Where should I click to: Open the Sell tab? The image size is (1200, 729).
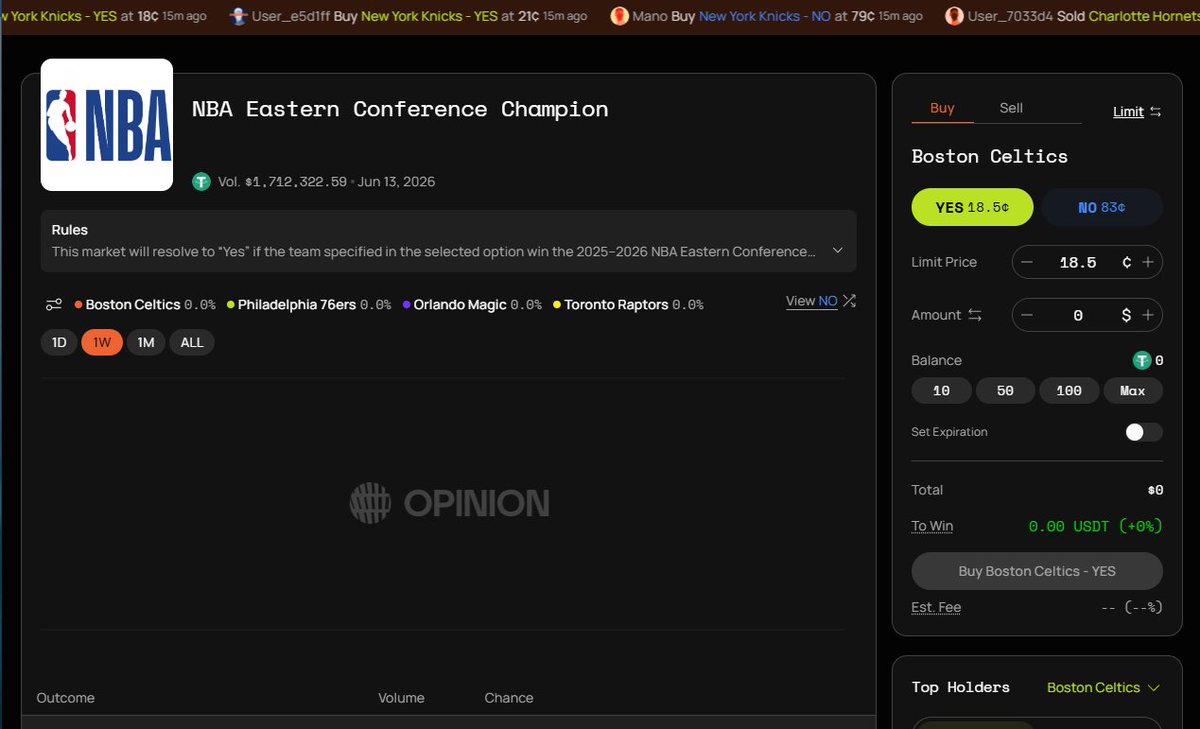(1011, 108)
